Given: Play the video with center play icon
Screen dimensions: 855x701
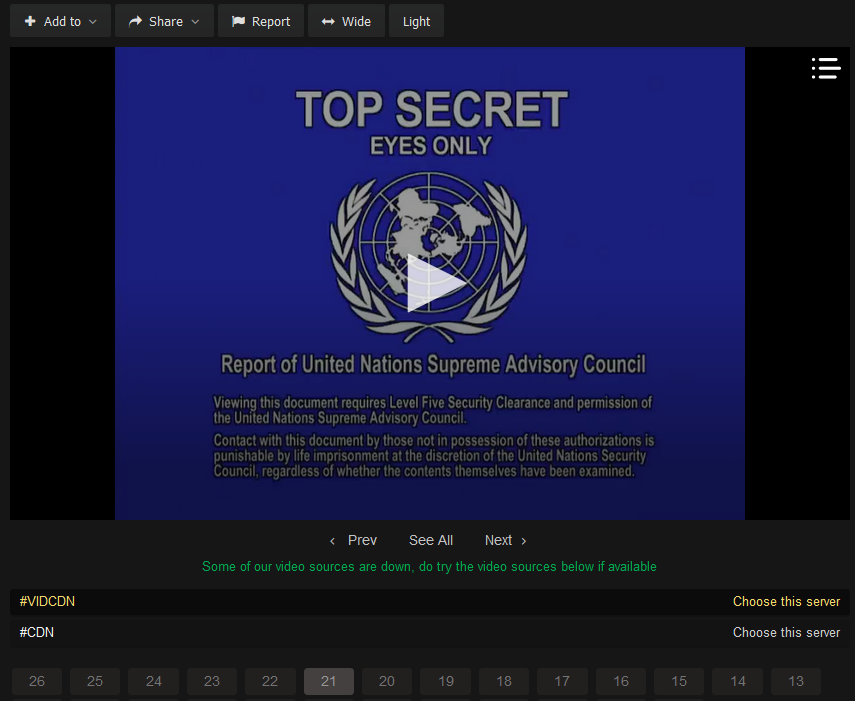Looking at the screenshot, I should click(x=436, y=283).
